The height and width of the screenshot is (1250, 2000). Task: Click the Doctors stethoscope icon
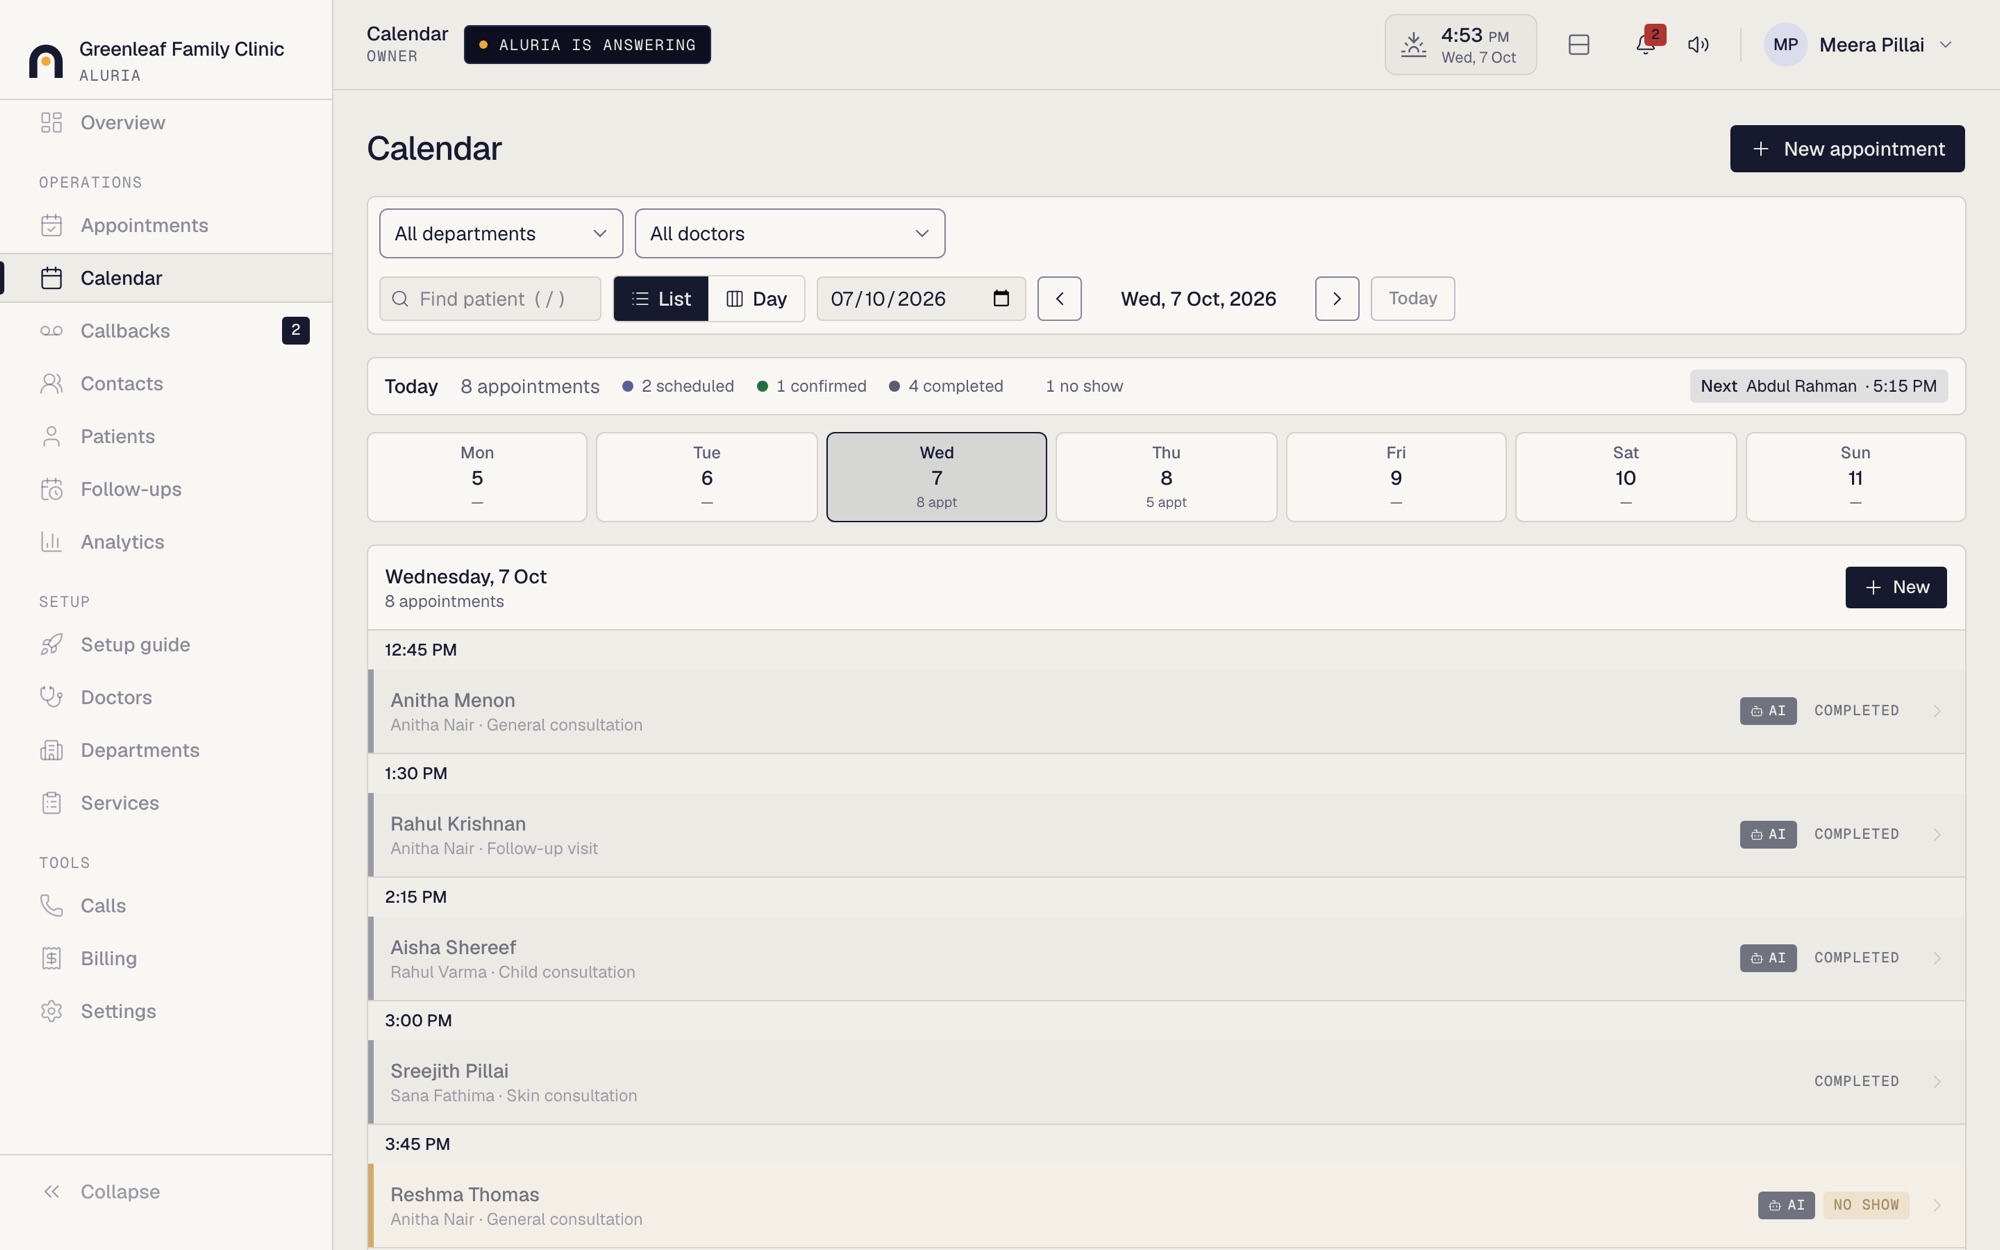pos(51,697)
